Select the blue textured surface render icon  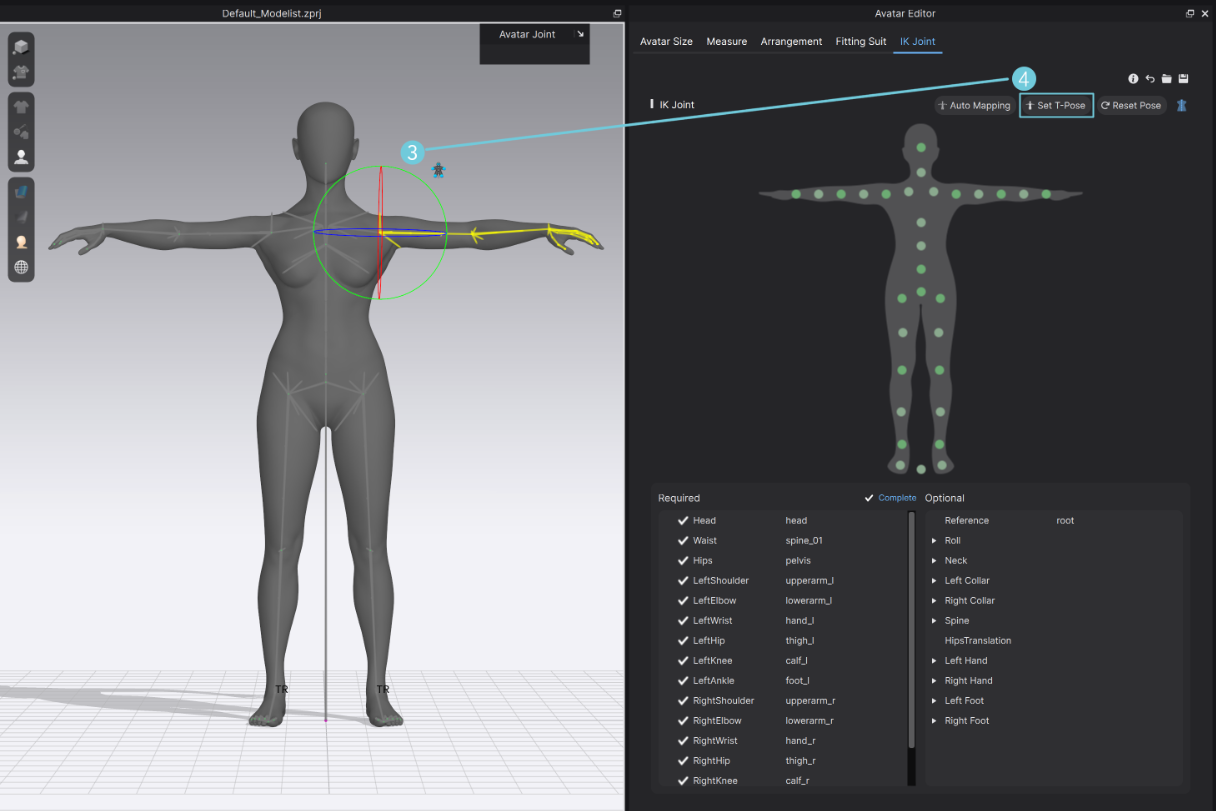(21, 191)
